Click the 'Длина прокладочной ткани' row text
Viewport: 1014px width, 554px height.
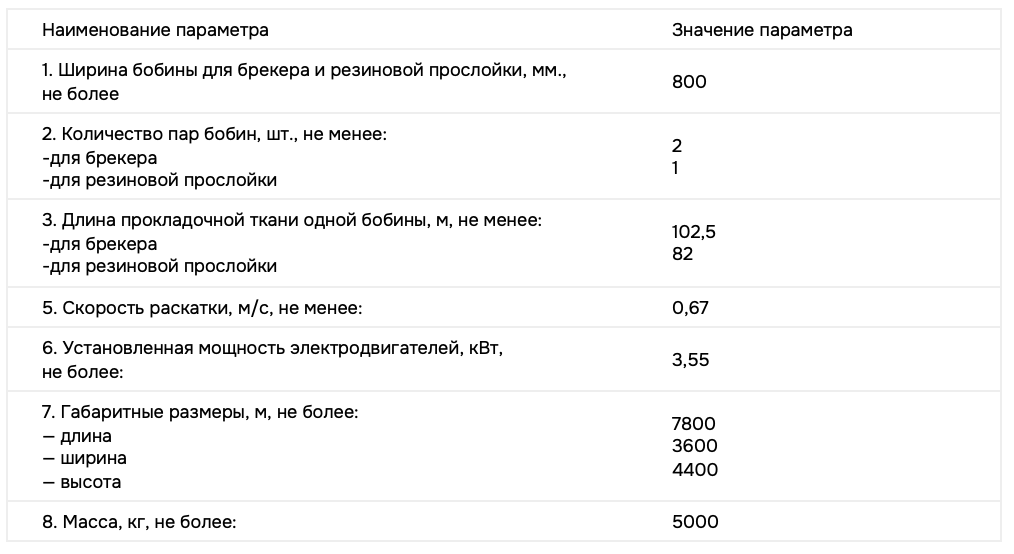click(292, 220)
